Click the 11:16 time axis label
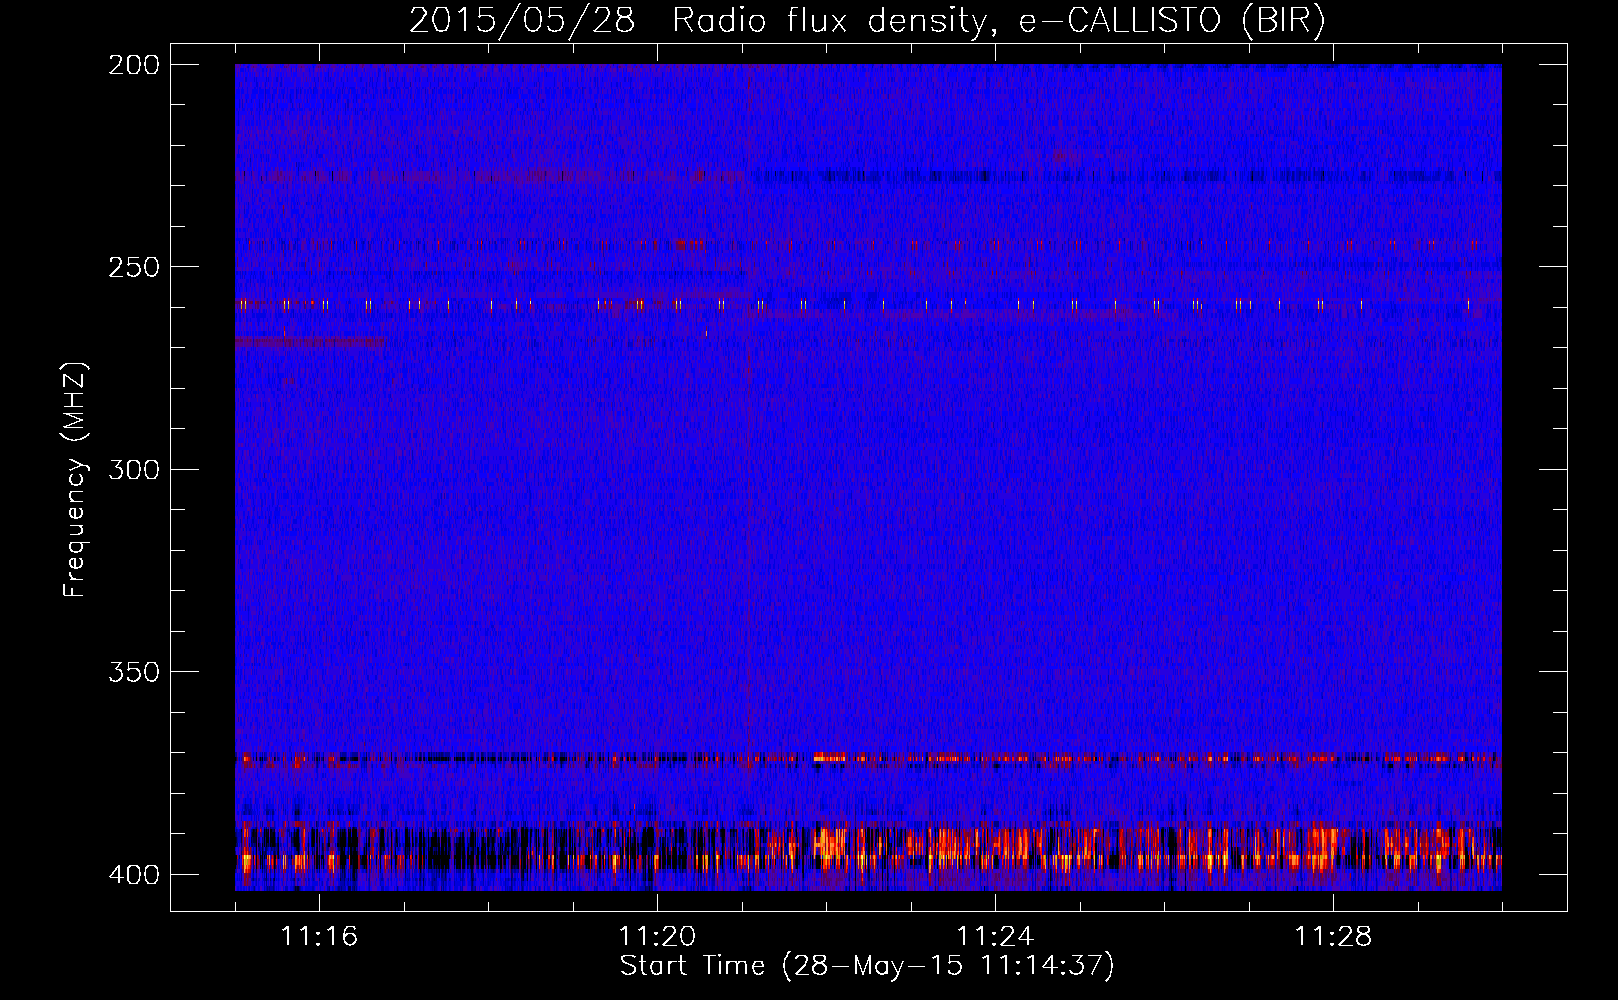This screenshot has width=1618, height=1000. point(319,937)
